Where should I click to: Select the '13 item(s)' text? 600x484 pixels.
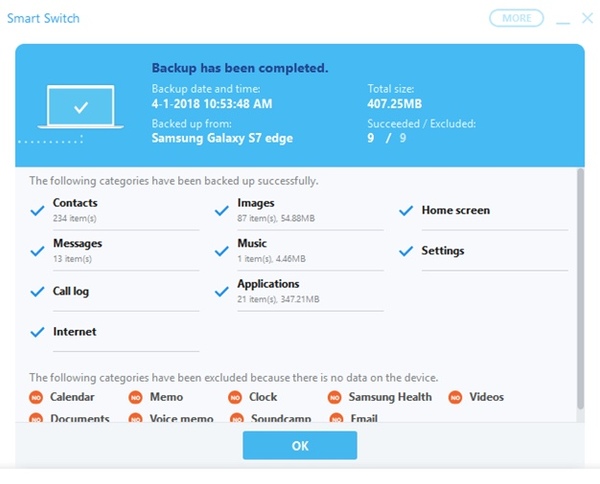pos(72,259)
